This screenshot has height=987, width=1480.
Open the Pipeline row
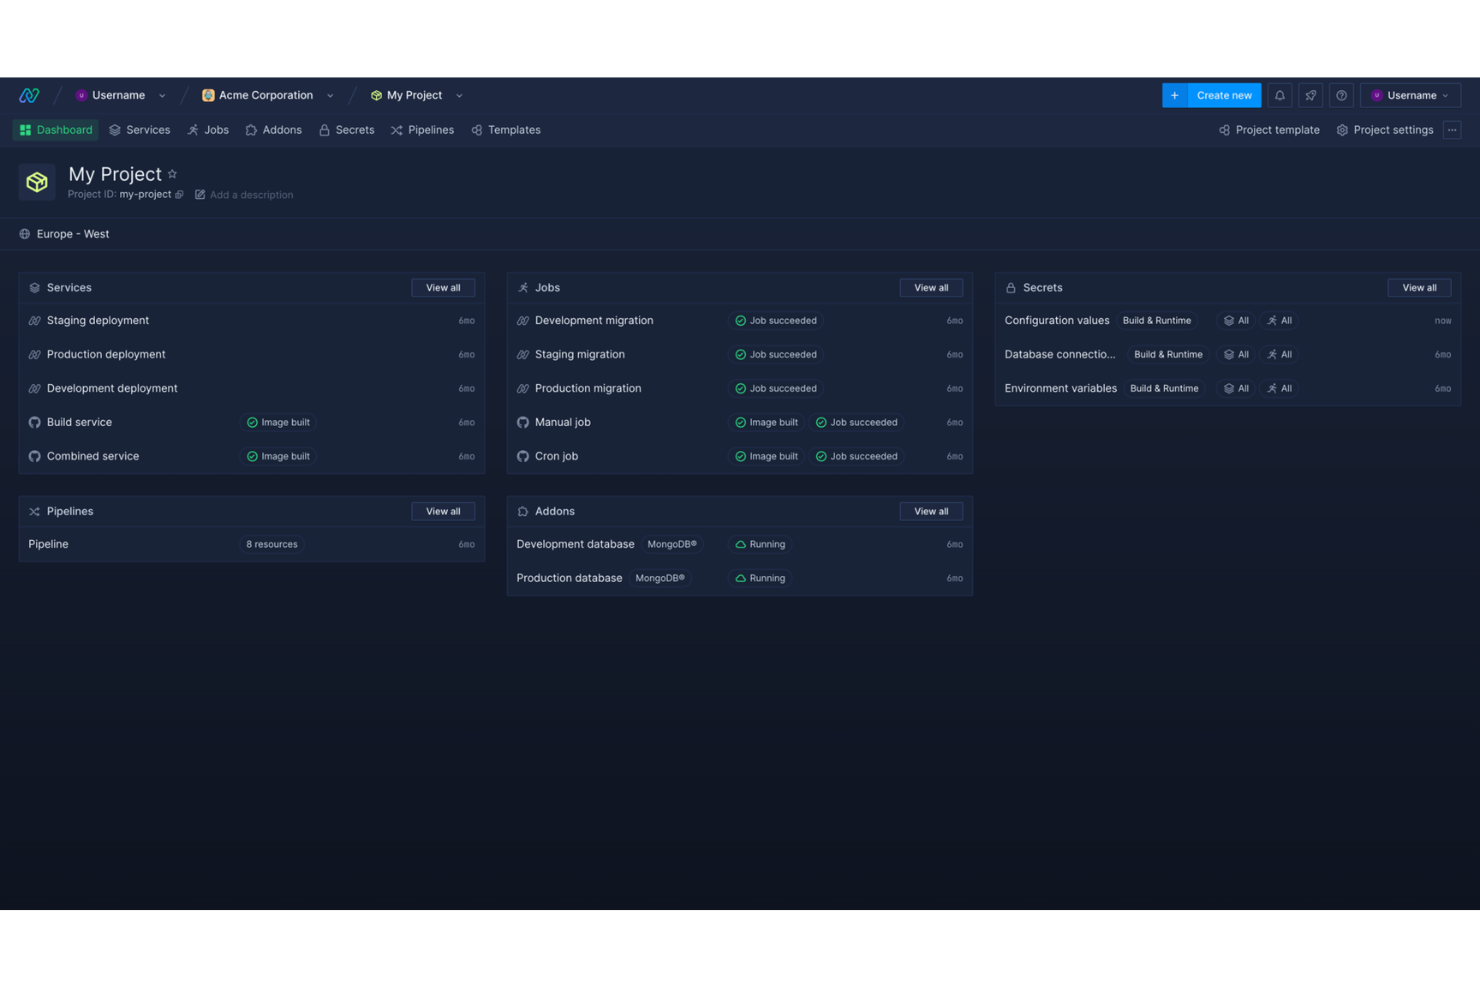tap(252, 544)
